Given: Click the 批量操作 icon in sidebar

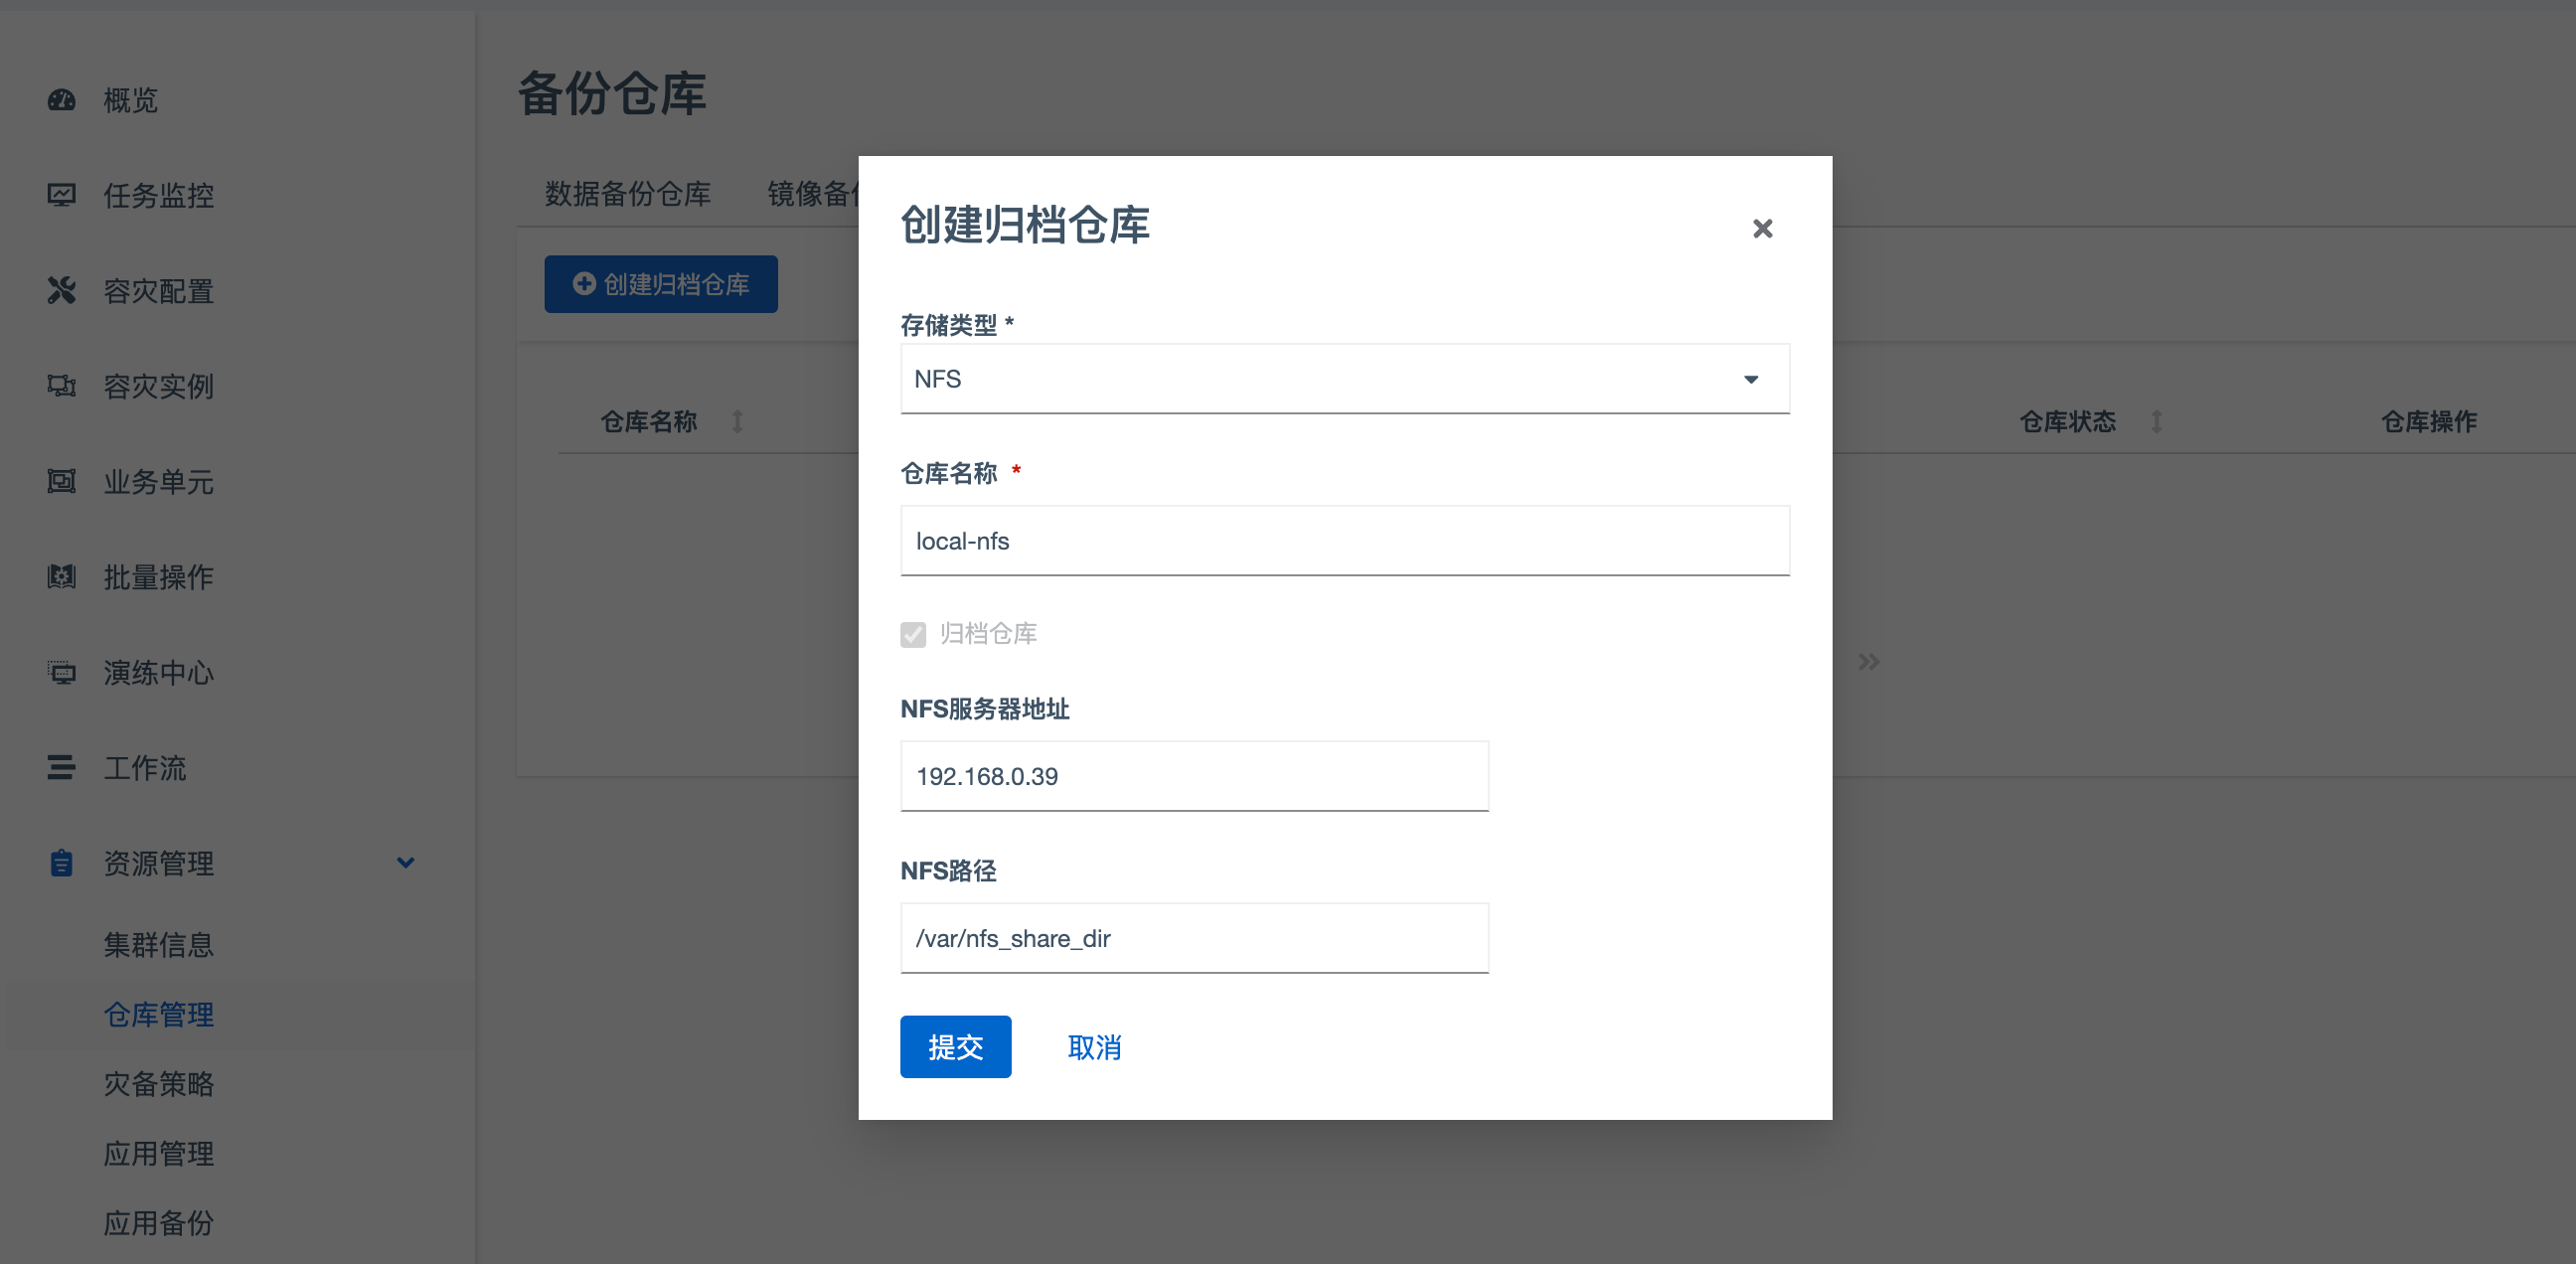Looking at the screenshot, I should click(x=61, y=577).
